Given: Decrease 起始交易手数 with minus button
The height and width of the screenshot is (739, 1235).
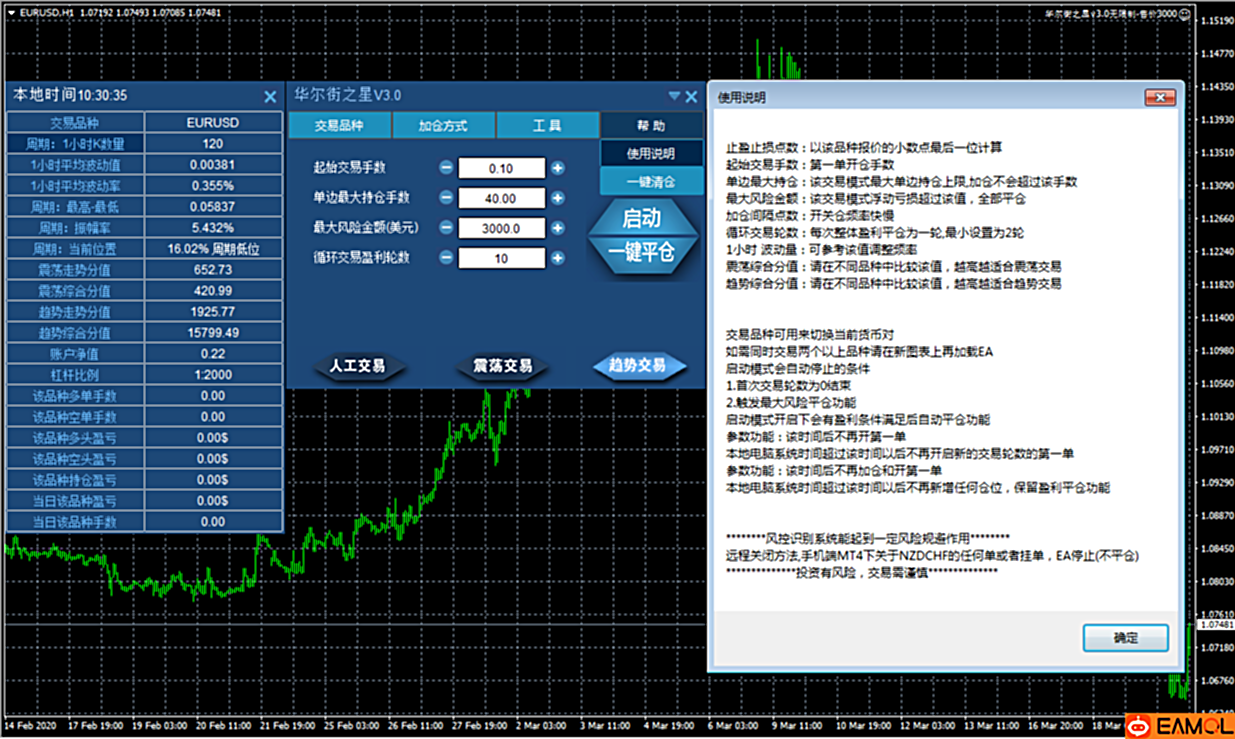Looking at the screenshot, I should [446, 169].
